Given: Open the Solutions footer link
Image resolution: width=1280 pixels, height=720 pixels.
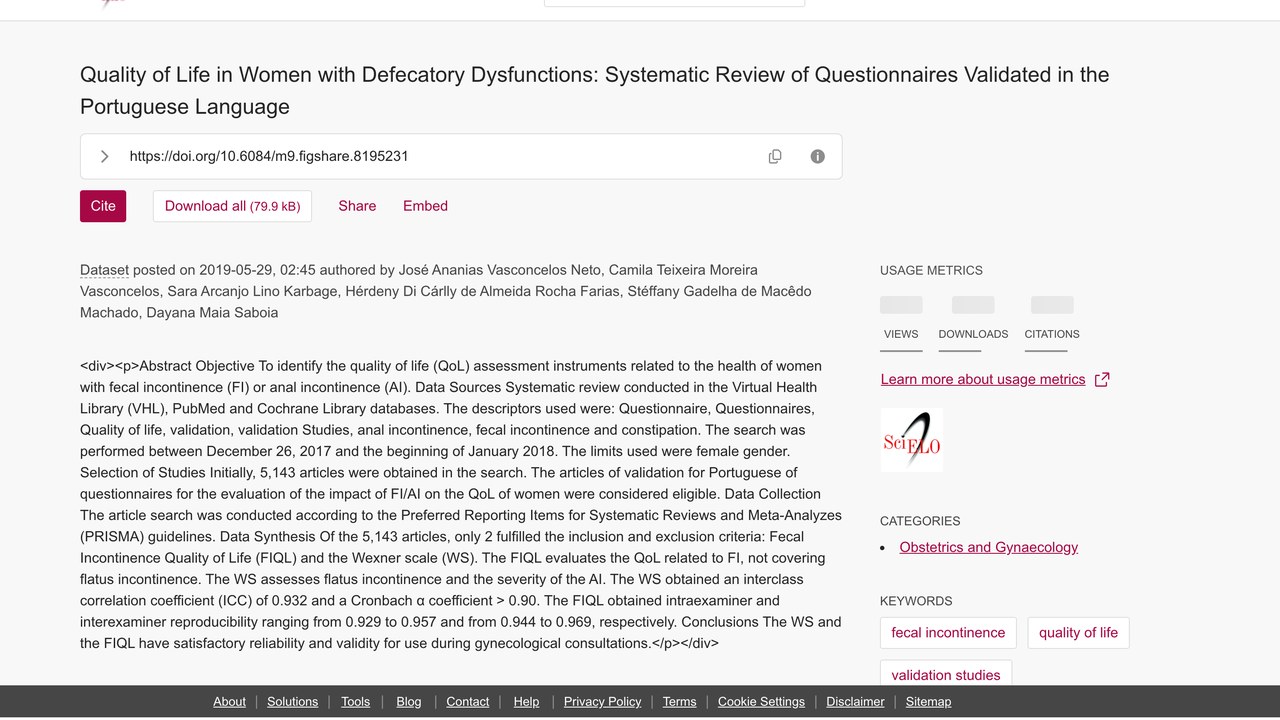Looking at the screenshot, I should pos(292,702).
